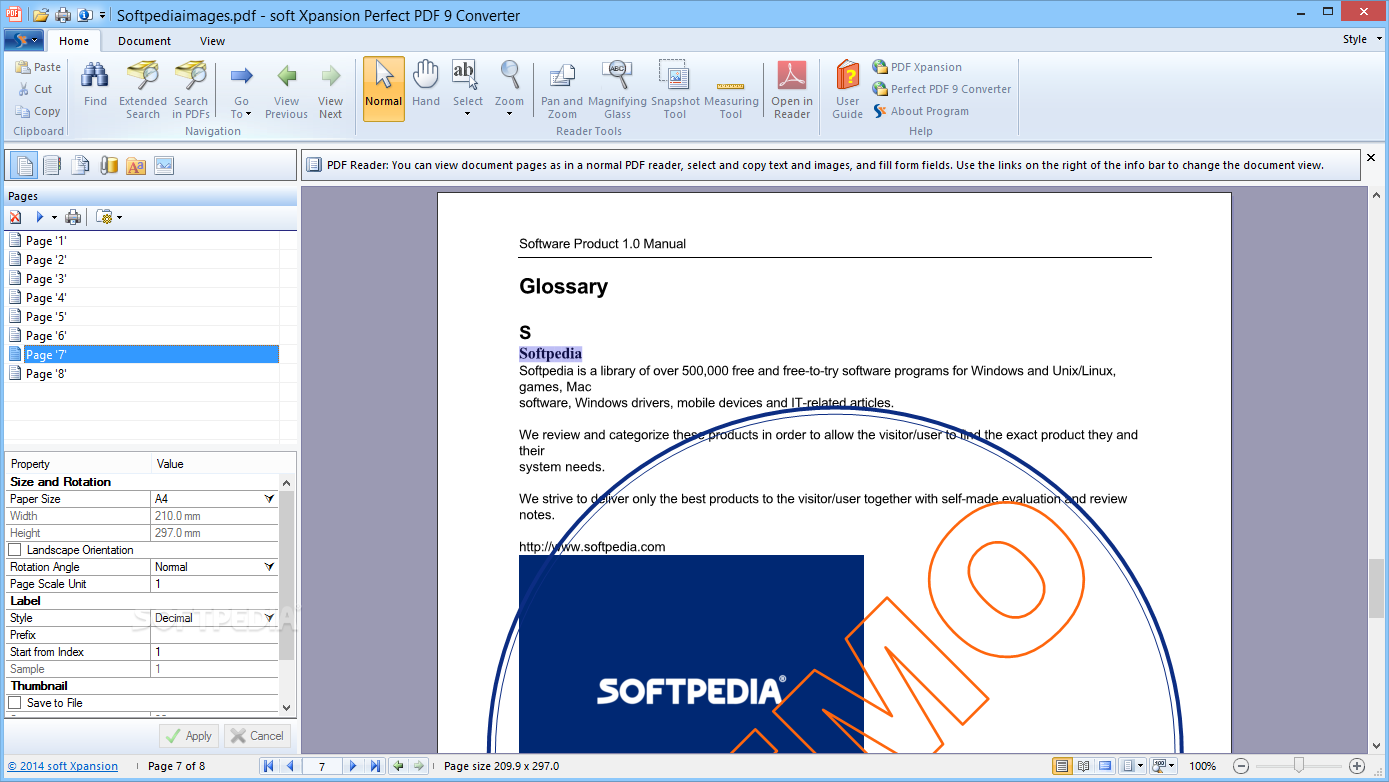Viewport: 1389px width, 782px height.
Task: Switch to single page continuous layout
Action: pyautogui.click(x=1061, y=766)
